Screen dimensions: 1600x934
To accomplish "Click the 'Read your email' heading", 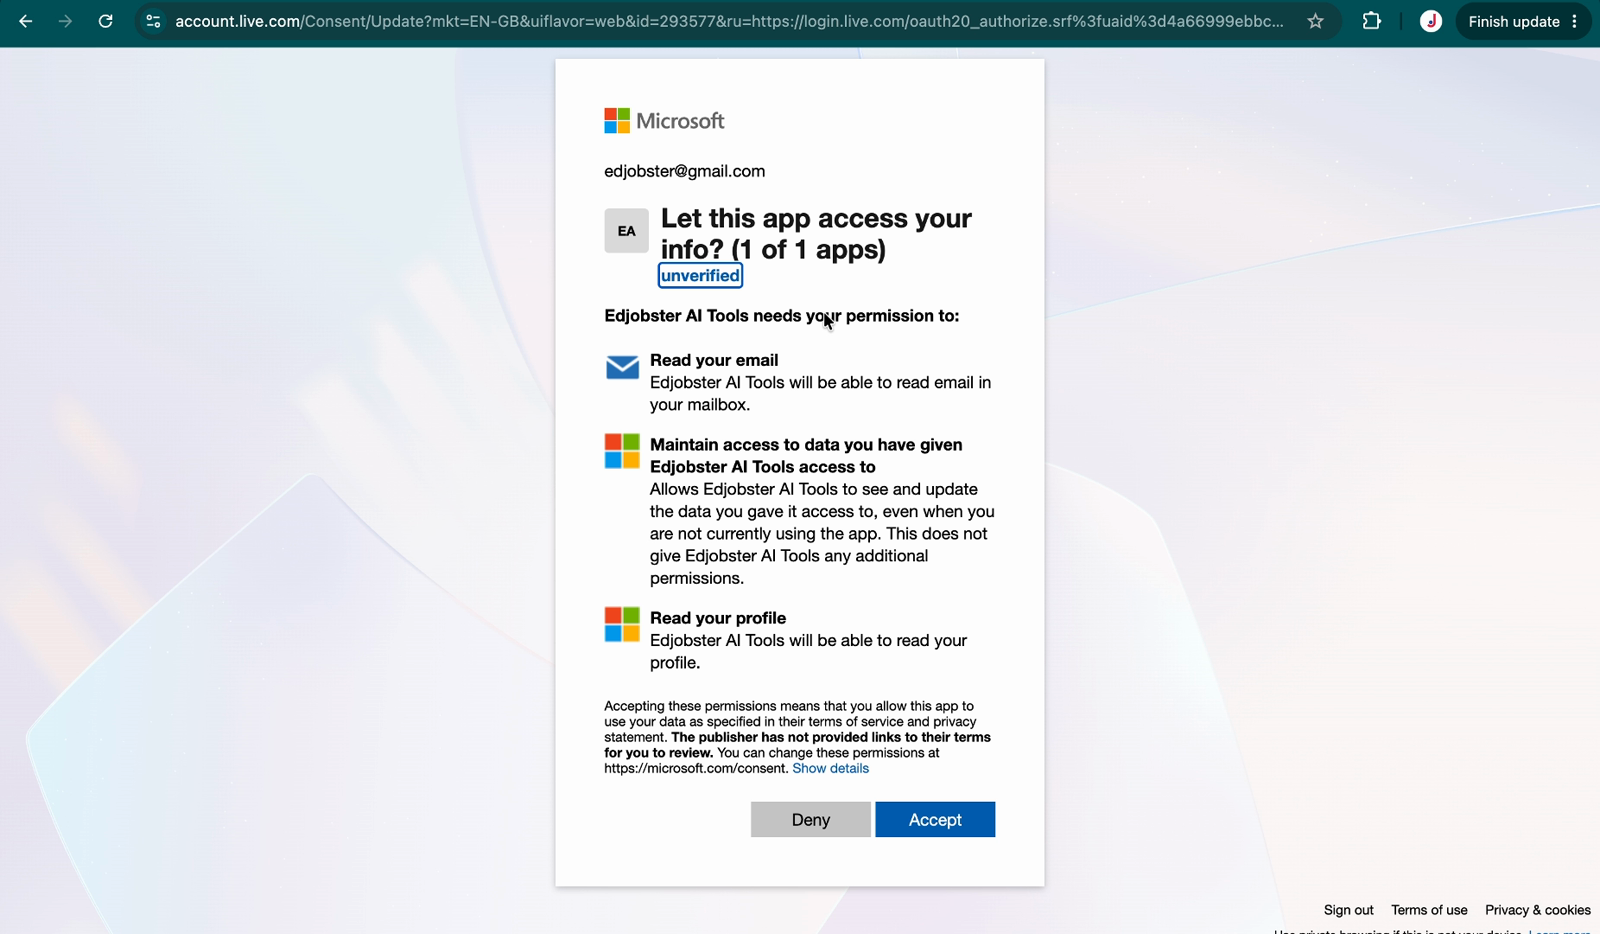I will point(714,360).
